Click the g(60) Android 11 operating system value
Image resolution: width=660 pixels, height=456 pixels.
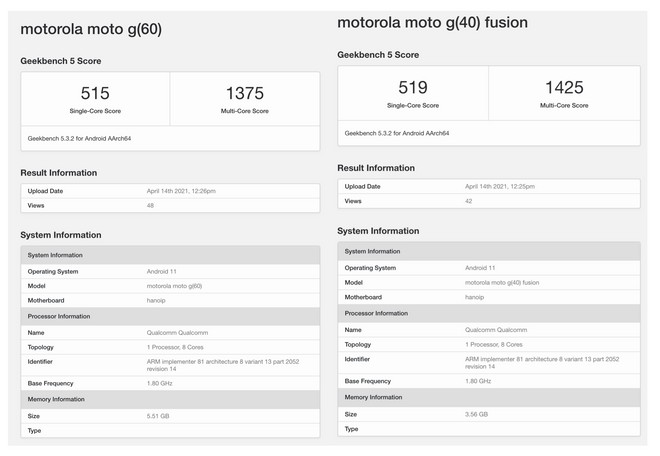(x=162, y=272)
